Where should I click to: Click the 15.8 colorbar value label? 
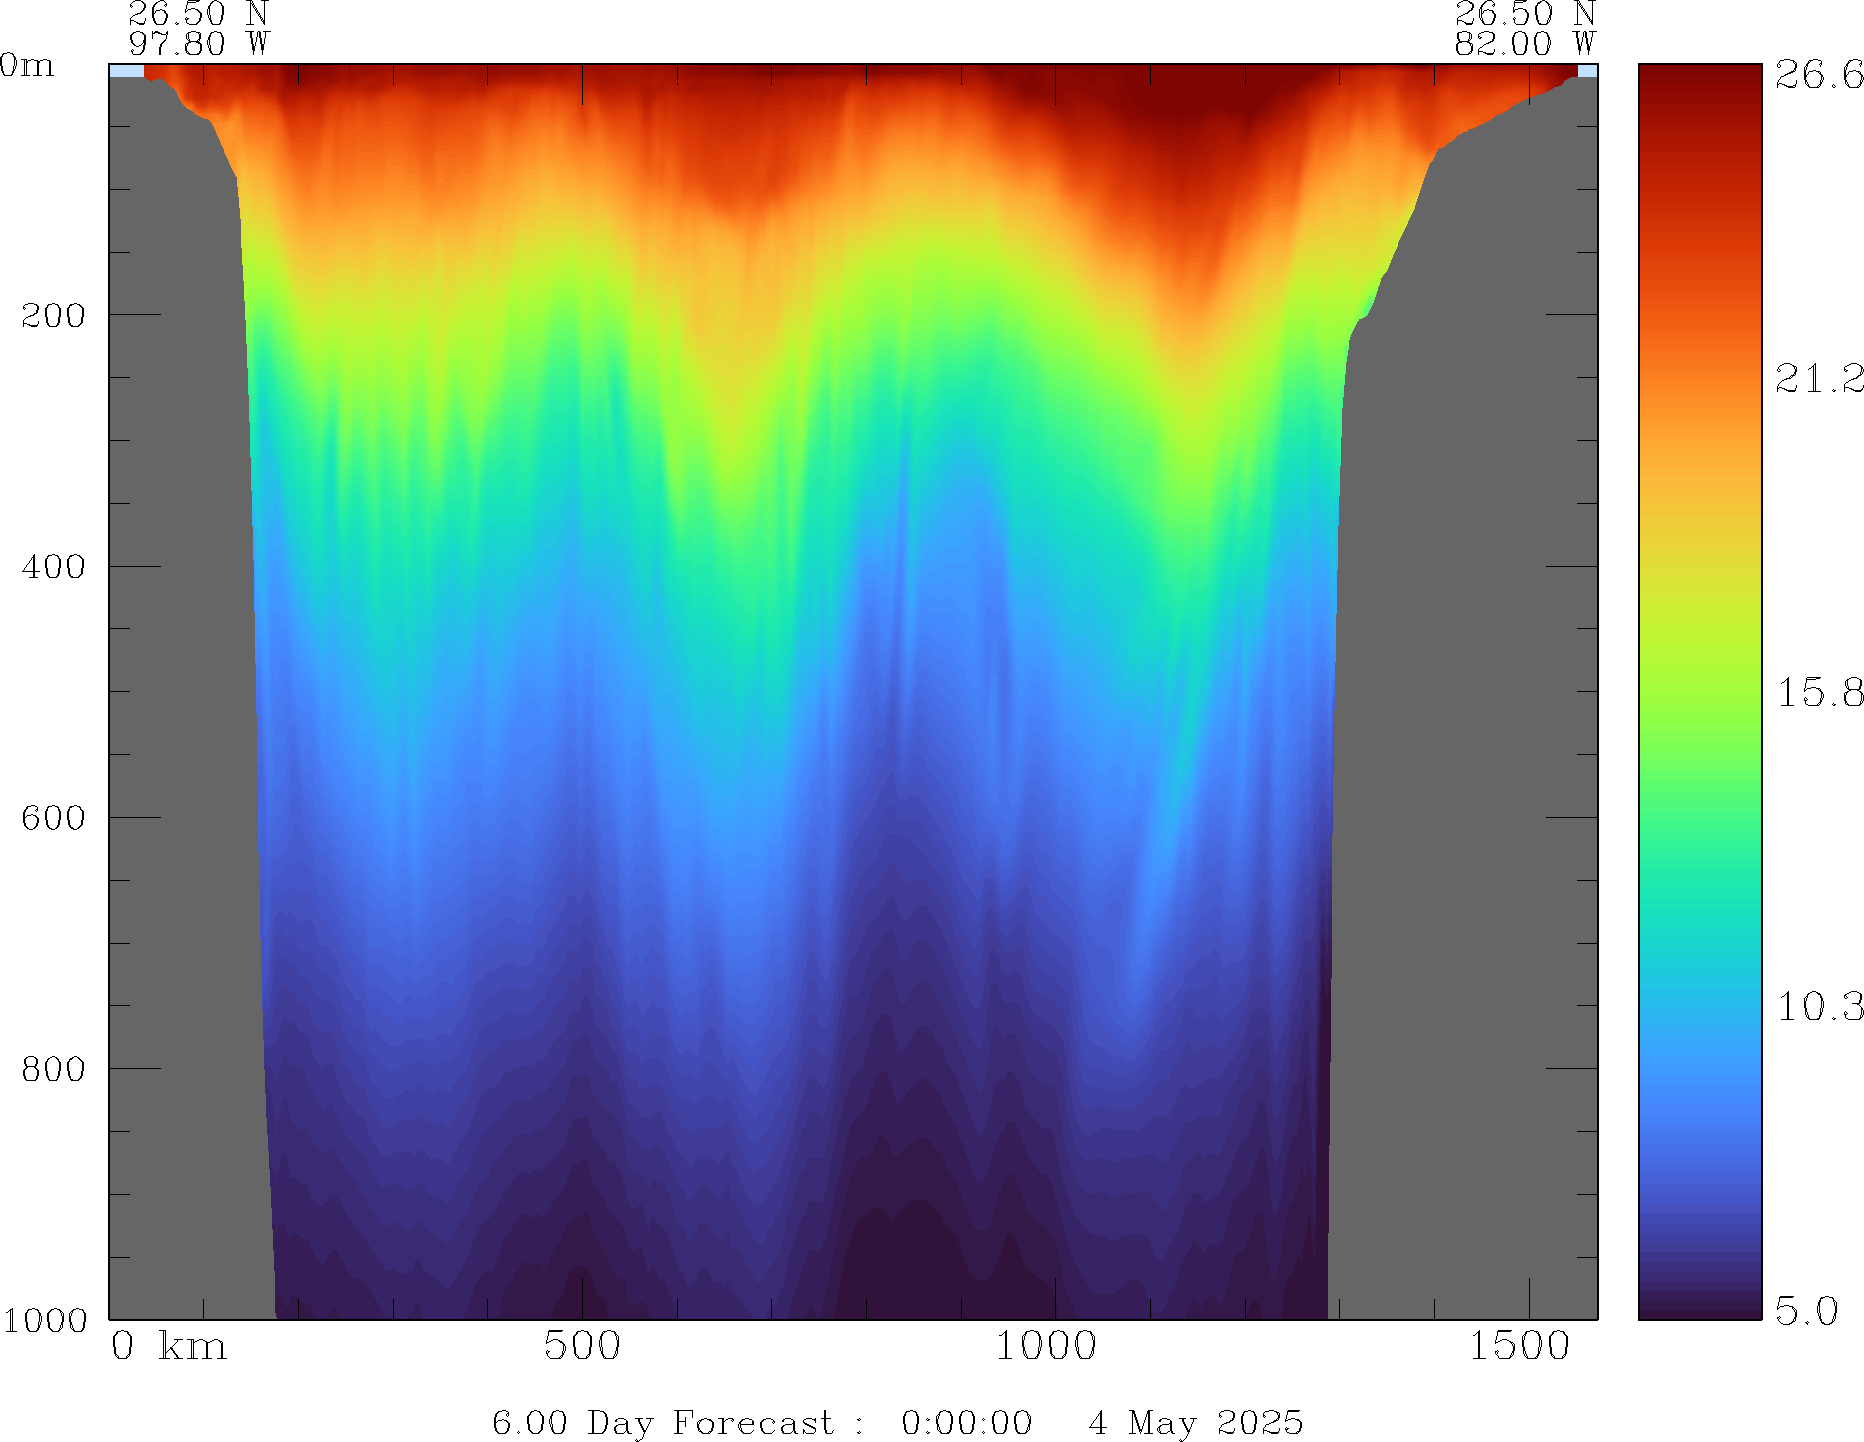point(1819,692)
